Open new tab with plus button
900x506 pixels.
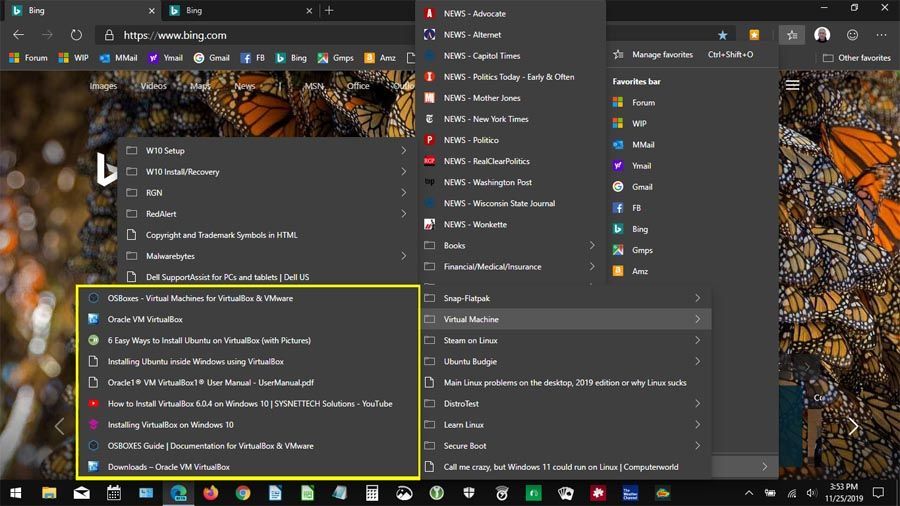[x=329, y=10]
